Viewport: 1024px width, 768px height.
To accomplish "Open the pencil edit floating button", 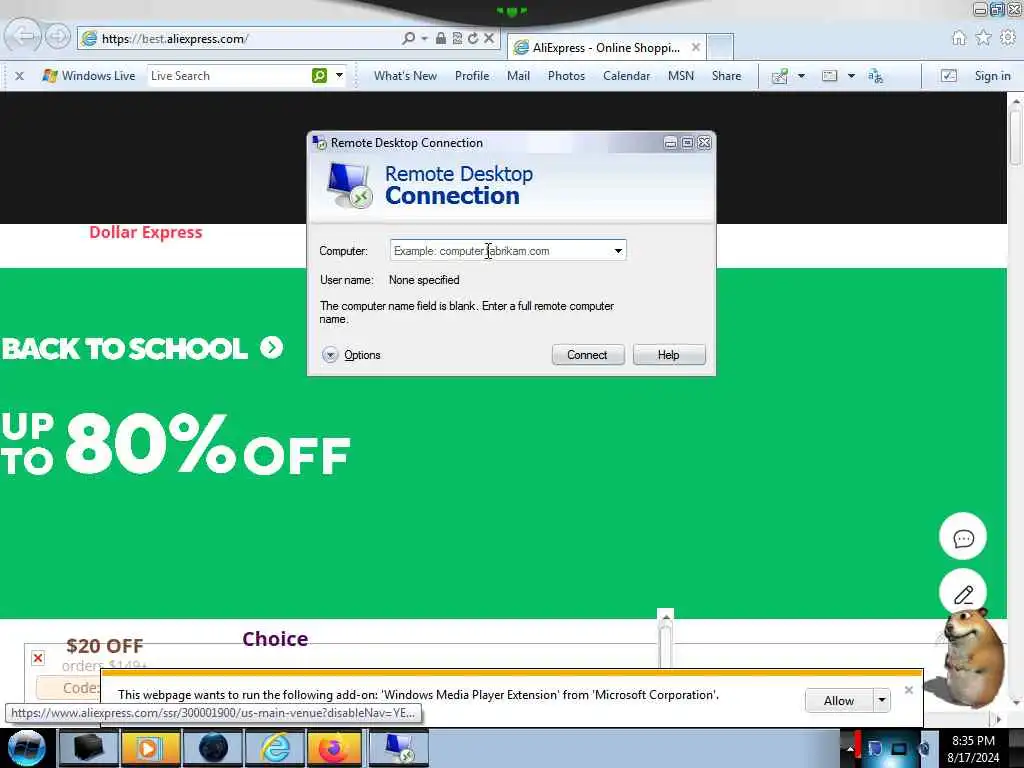I will [963, 593].
